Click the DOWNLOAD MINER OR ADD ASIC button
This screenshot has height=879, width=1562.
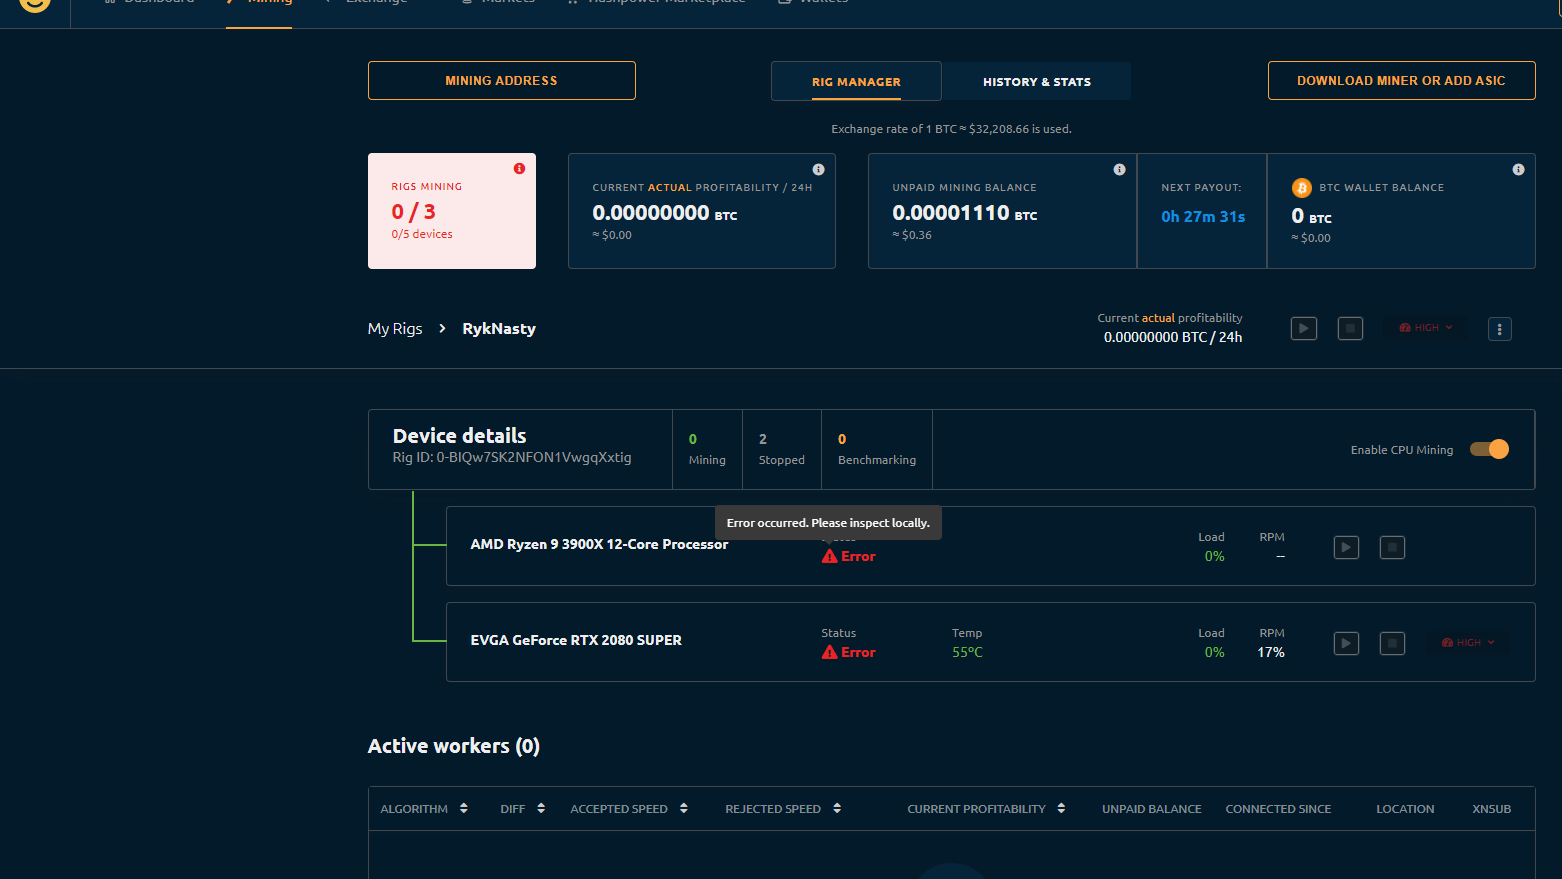(x=1401, y=80)
